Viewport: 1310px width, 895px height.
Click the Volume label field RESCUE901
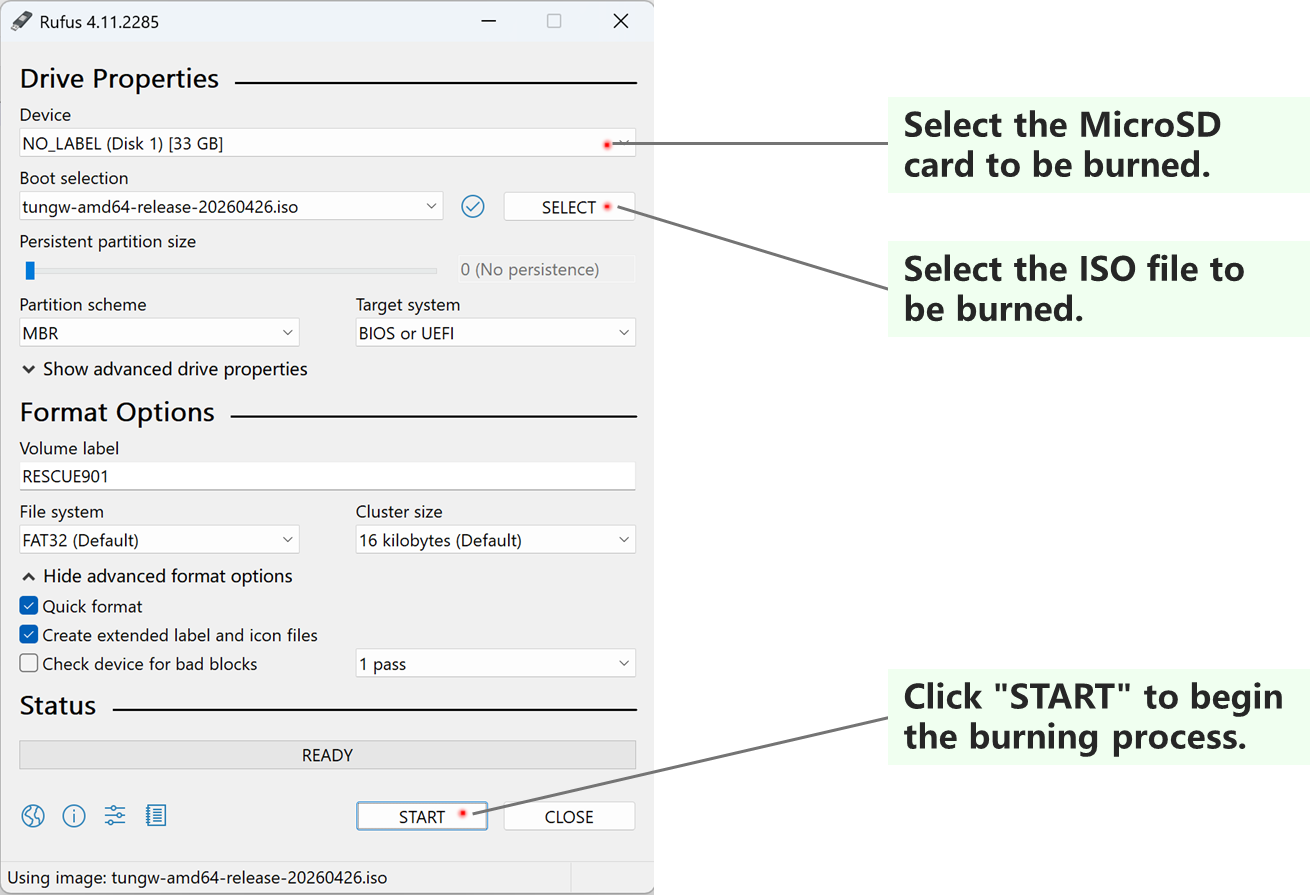(x=327, y=476)
